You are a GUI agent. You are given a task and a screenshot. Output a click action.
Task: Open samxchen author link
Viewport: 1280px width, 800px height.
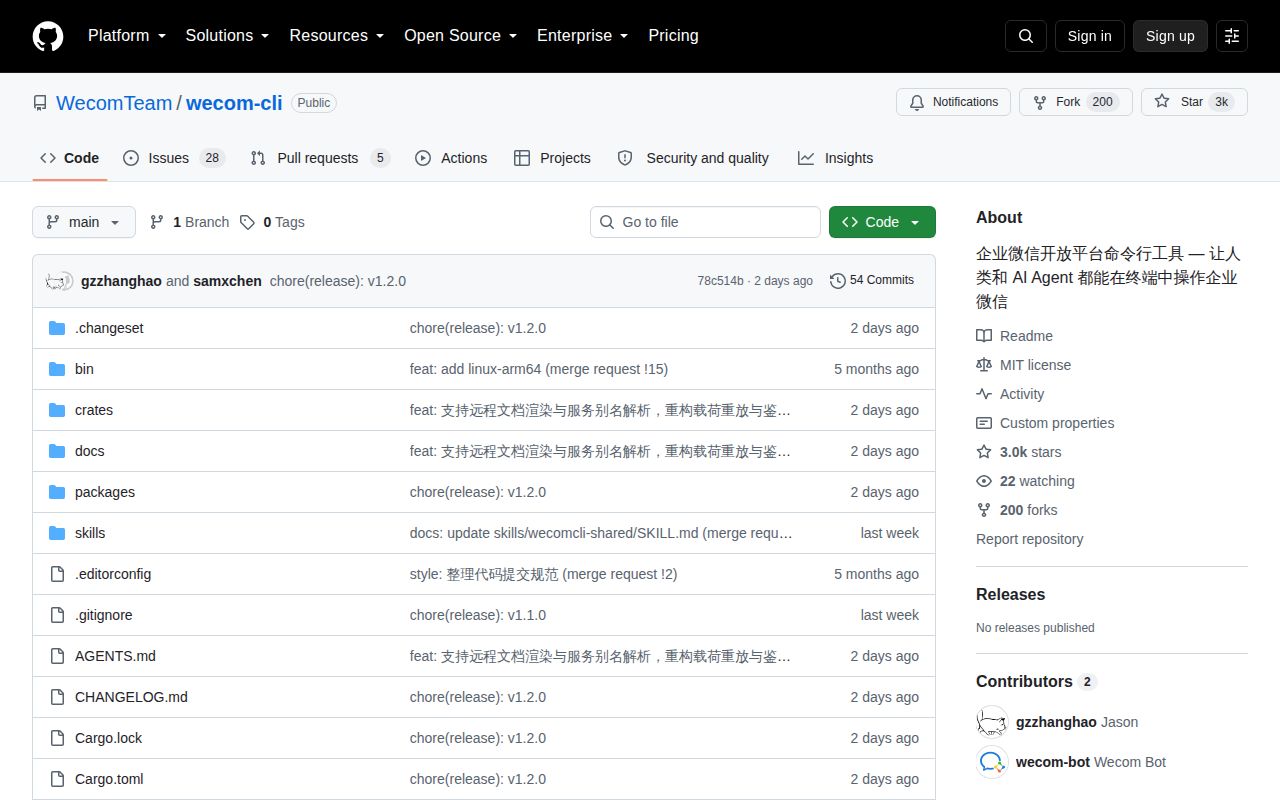[227, 281]
